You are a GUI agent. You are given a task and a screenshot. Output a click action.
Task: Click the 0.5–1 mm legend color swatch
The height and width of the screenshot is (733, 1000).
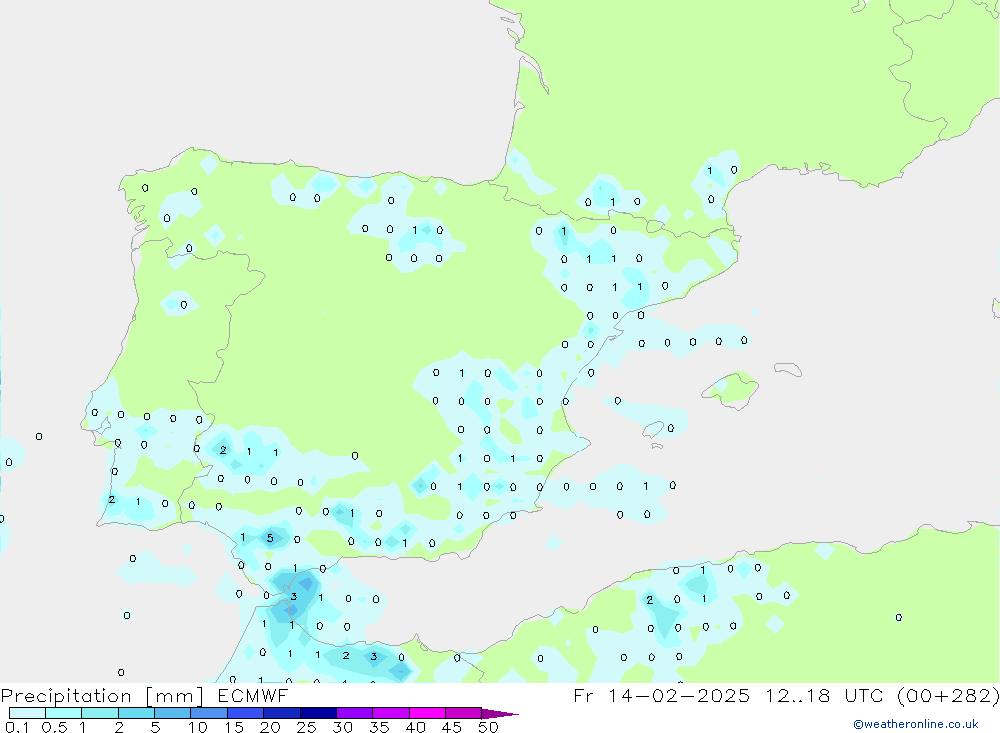pos(64,713)
